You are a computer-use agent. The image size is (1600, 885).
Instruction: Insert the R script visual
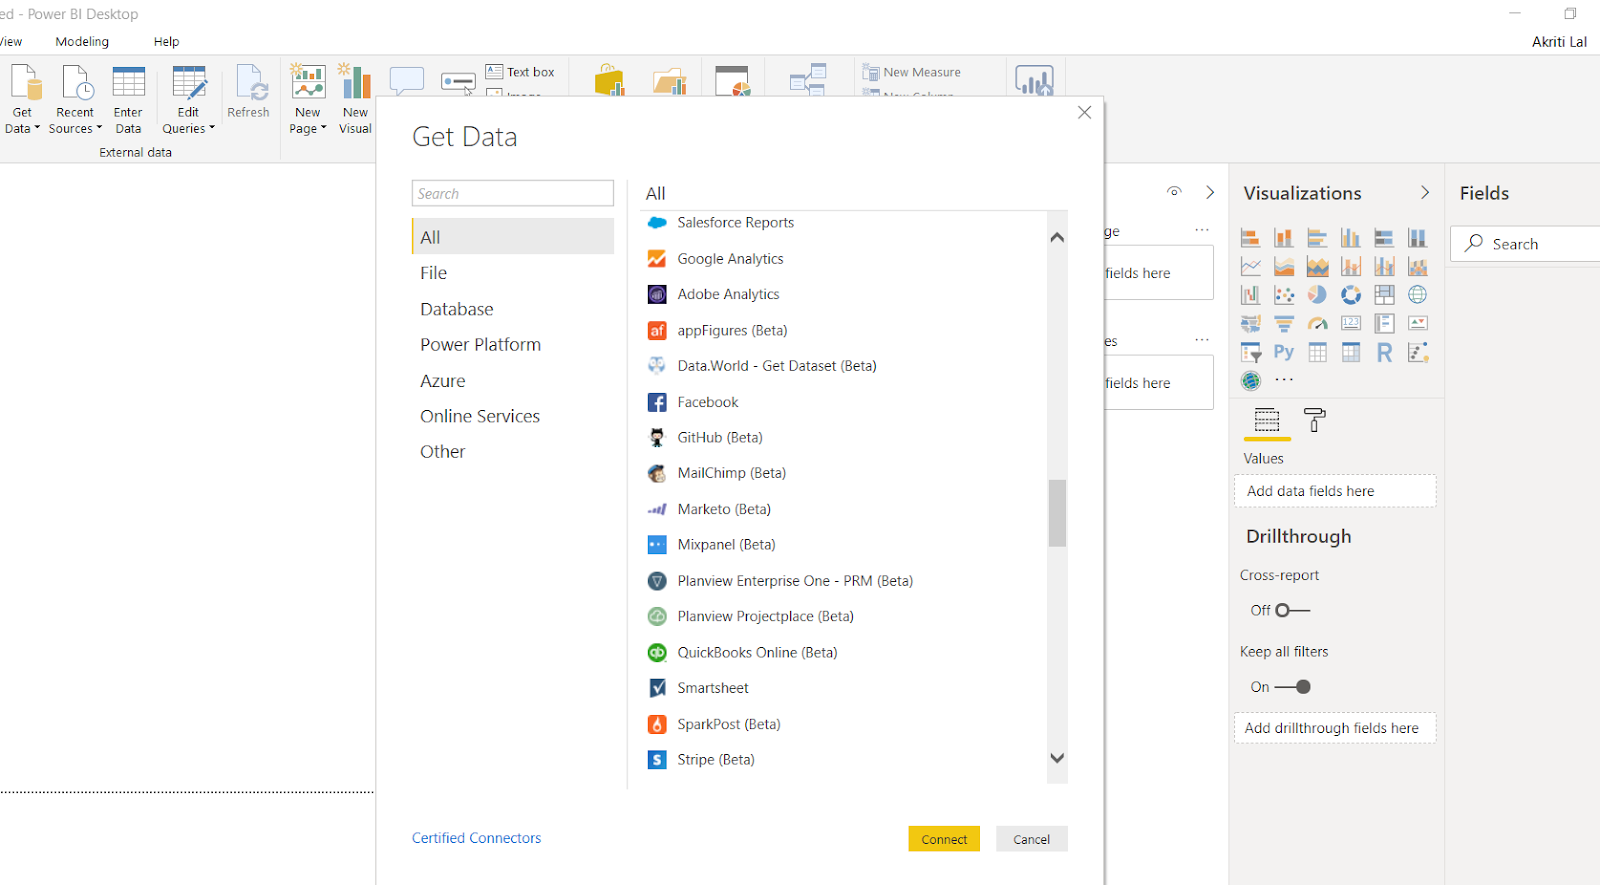(x=1384, y=352)
